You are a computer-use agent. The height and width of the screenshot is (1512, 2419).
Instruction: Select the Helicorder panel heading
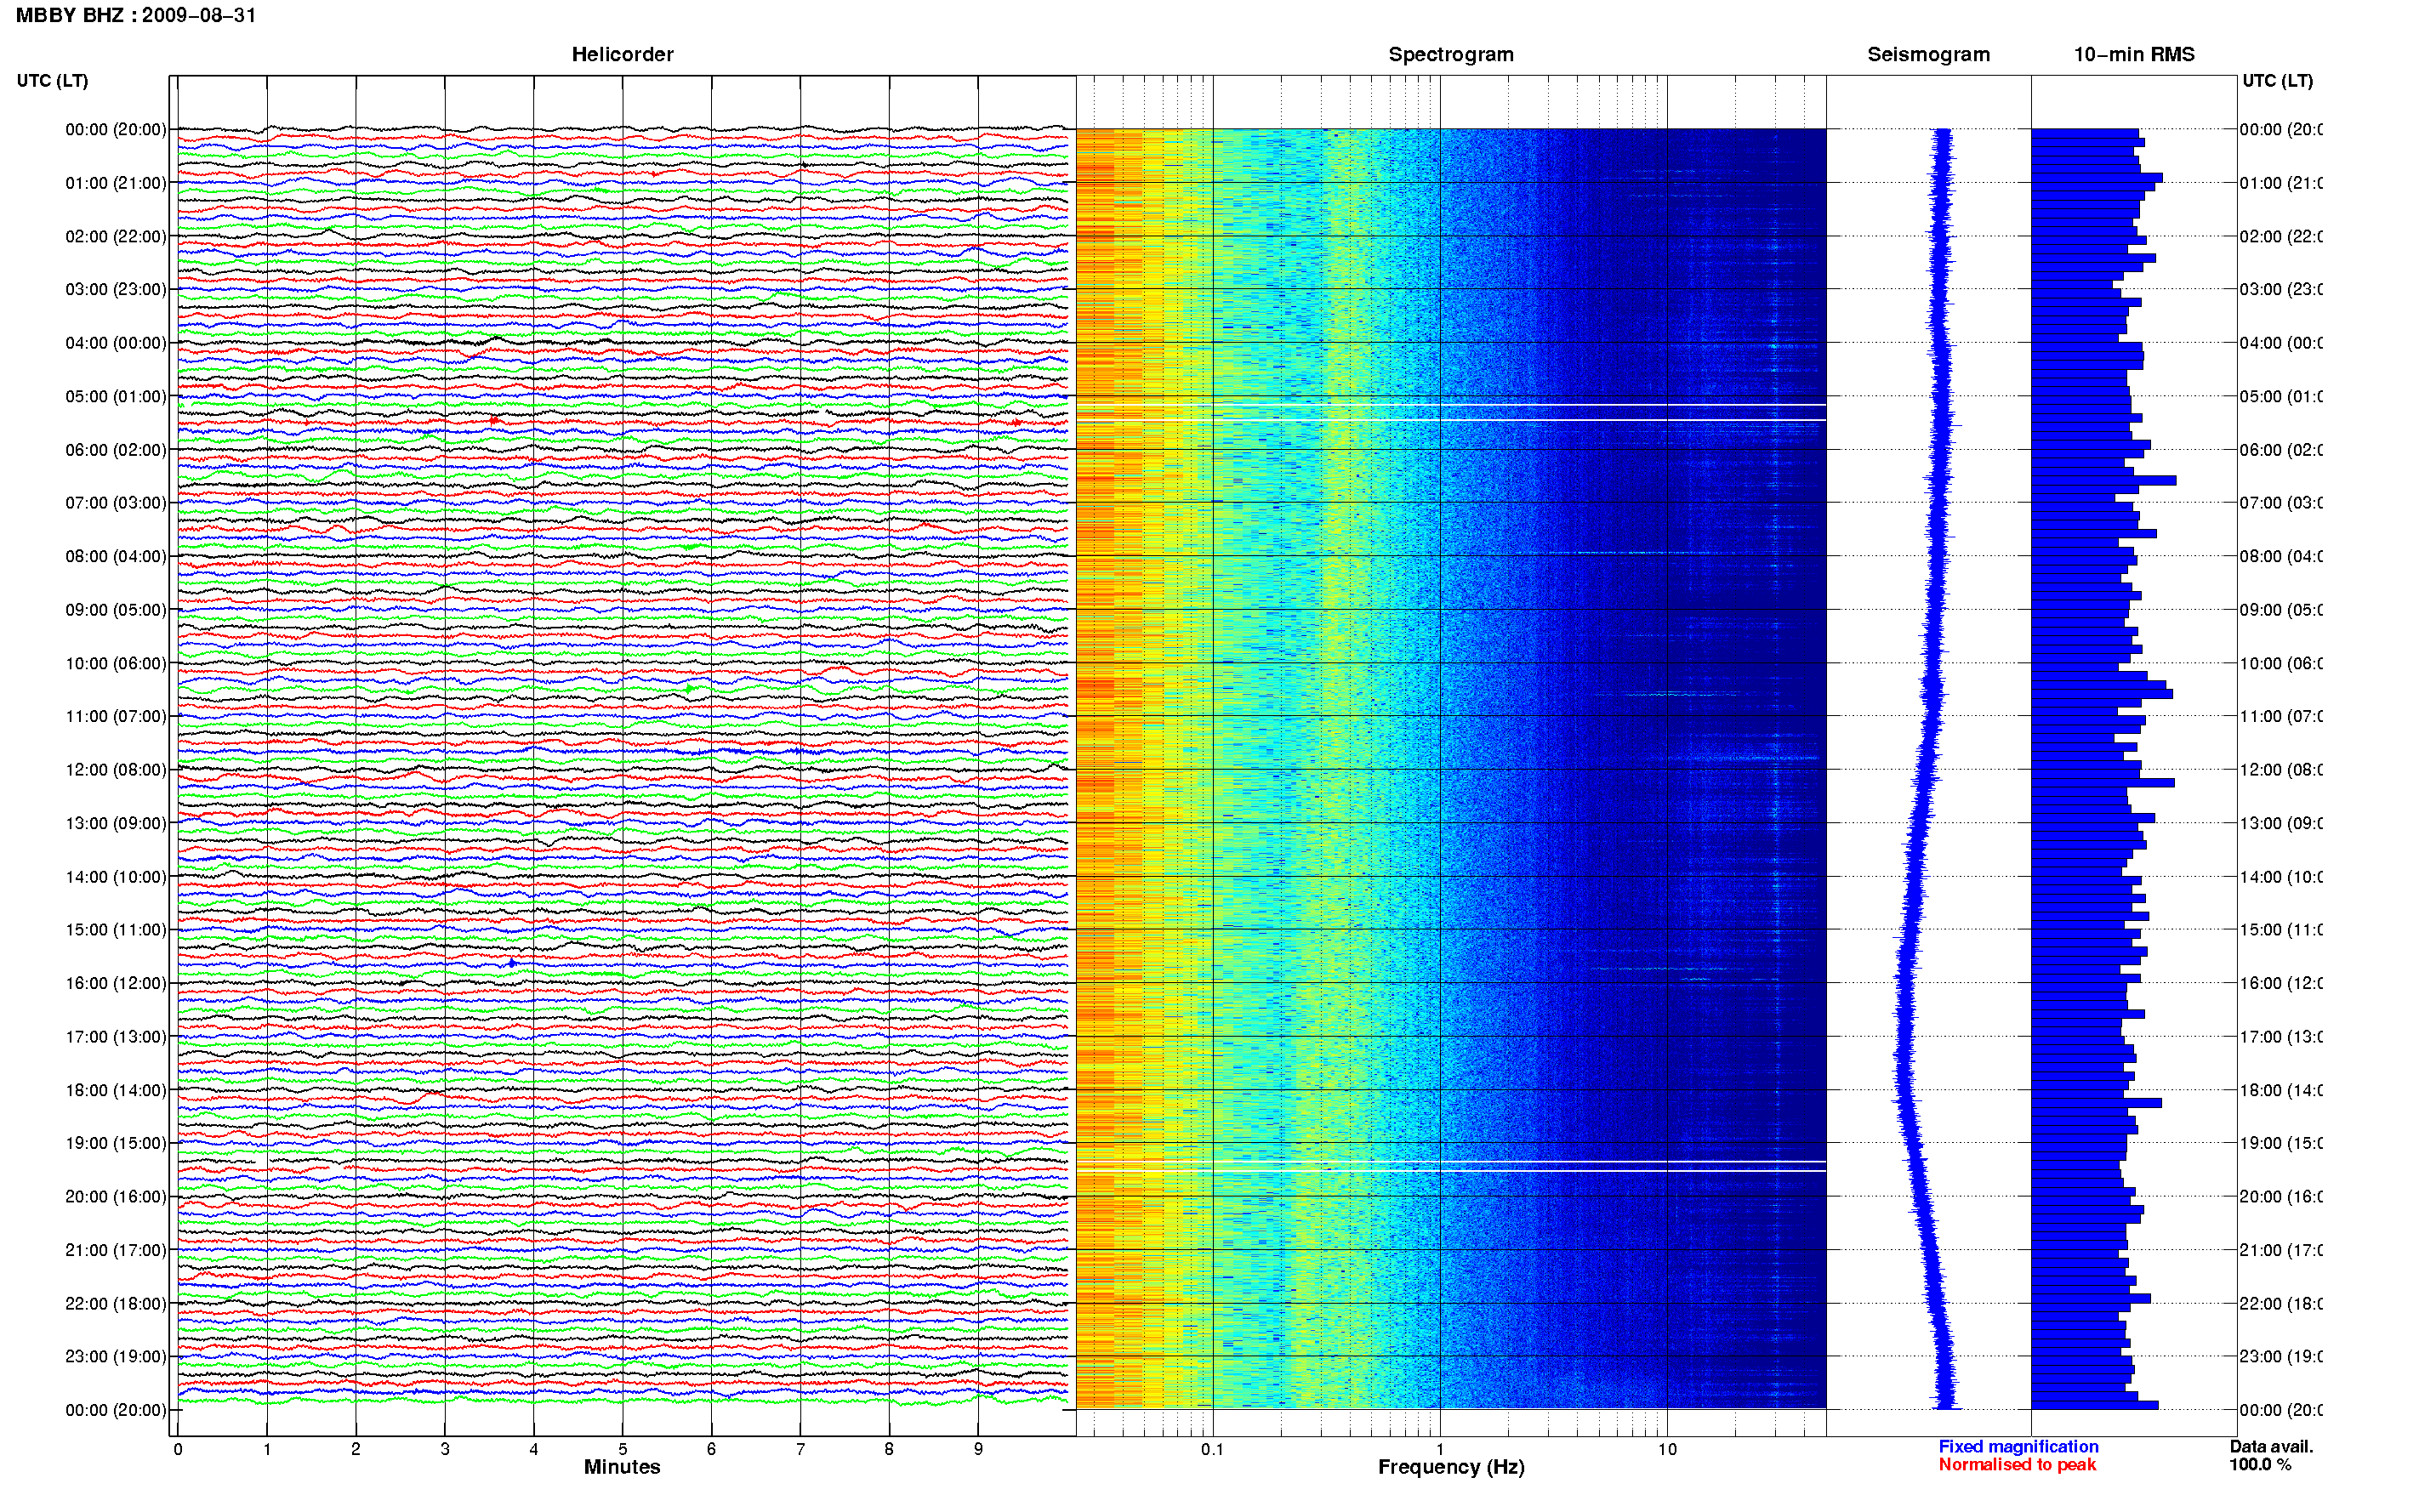pyautogui.click(x=622, y=54)
